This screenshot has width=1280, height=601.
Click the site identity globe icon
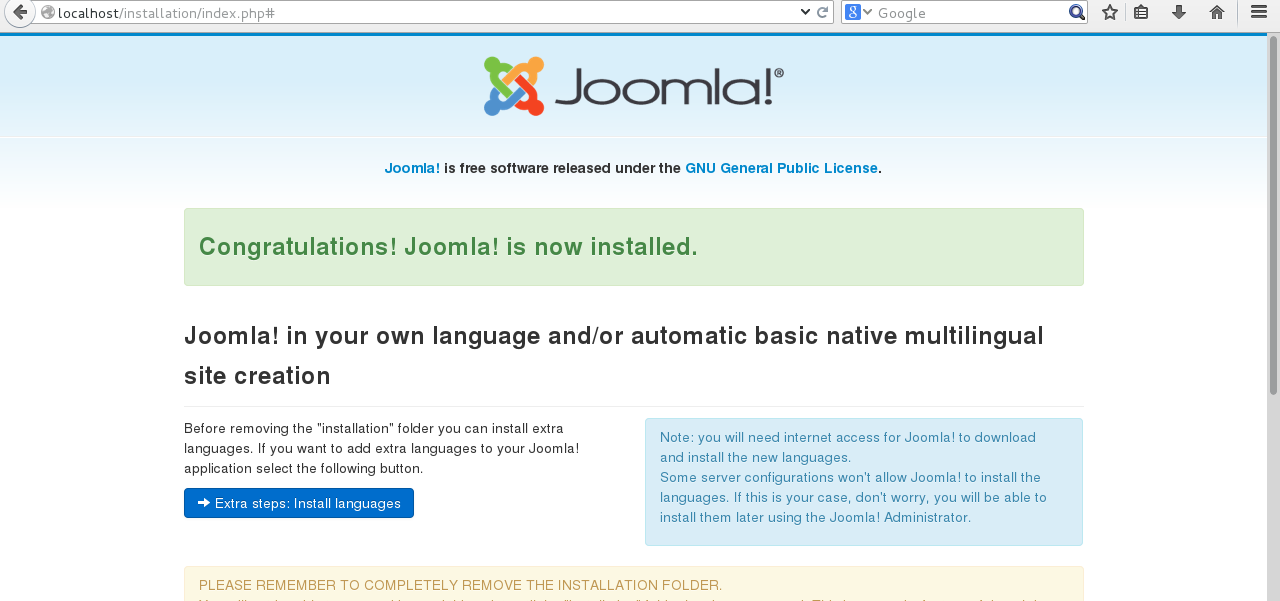tap(47, 13)
